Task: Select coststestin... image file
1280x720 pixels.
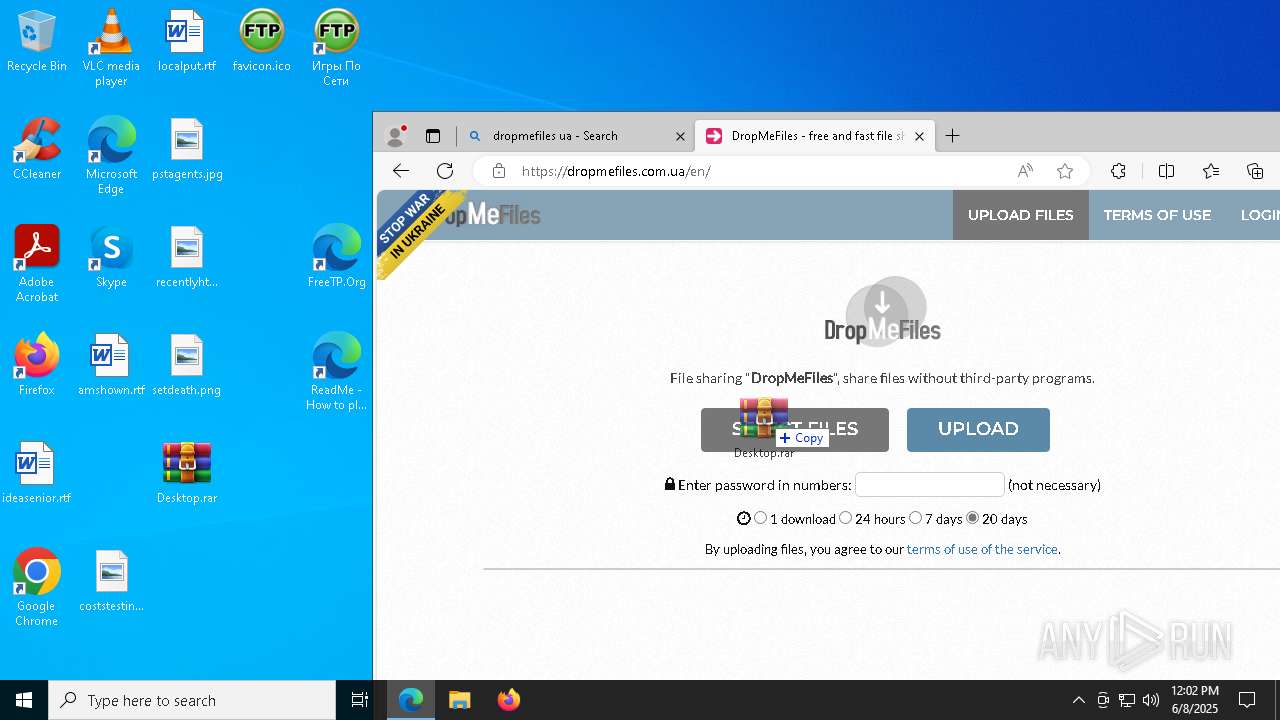Action: coord(111,582)
